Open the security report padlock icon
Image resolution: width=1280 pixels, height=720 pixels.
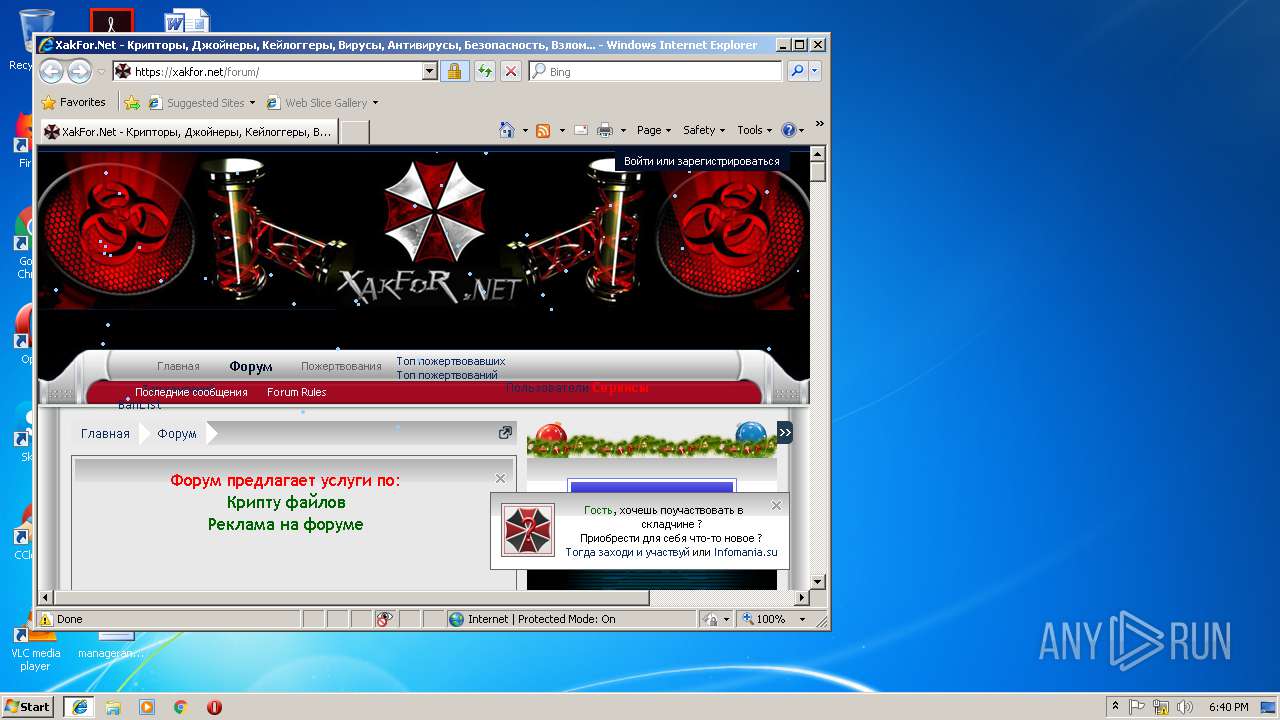[454, 71]
